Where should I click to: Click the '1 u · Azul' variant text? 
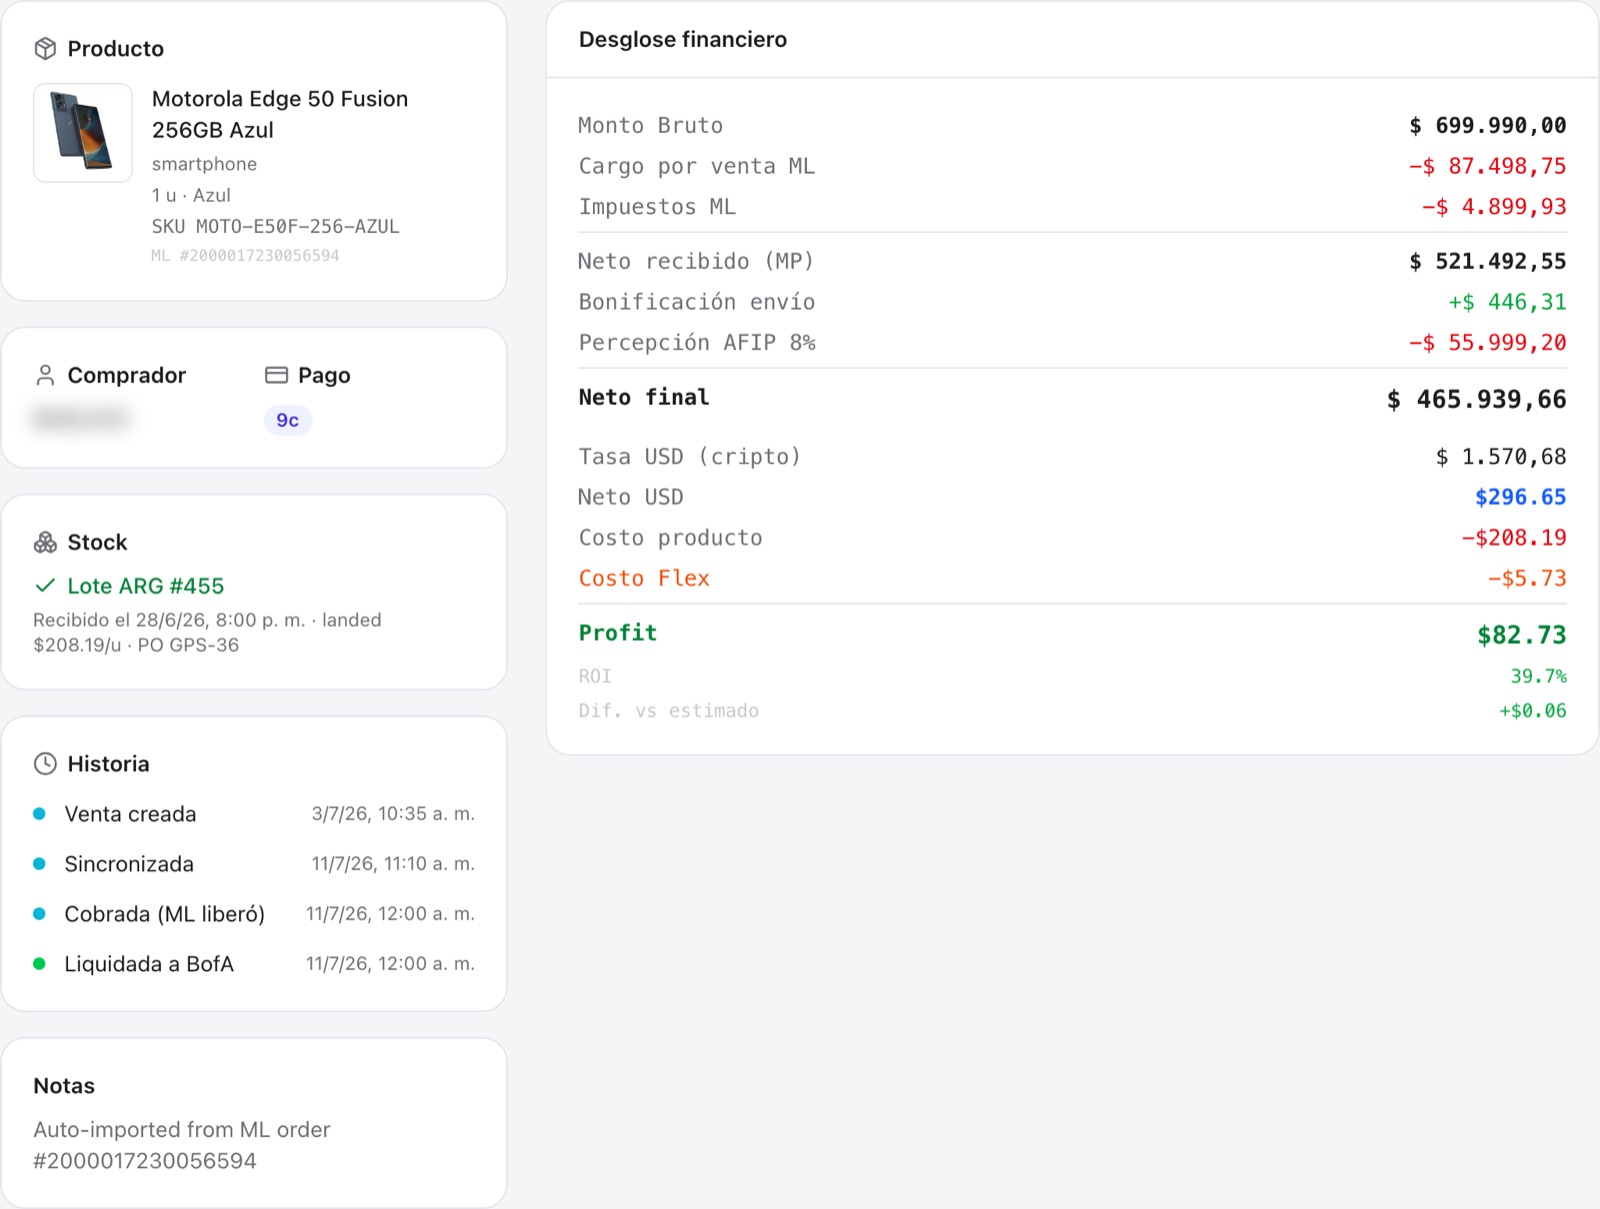(191, 195)
